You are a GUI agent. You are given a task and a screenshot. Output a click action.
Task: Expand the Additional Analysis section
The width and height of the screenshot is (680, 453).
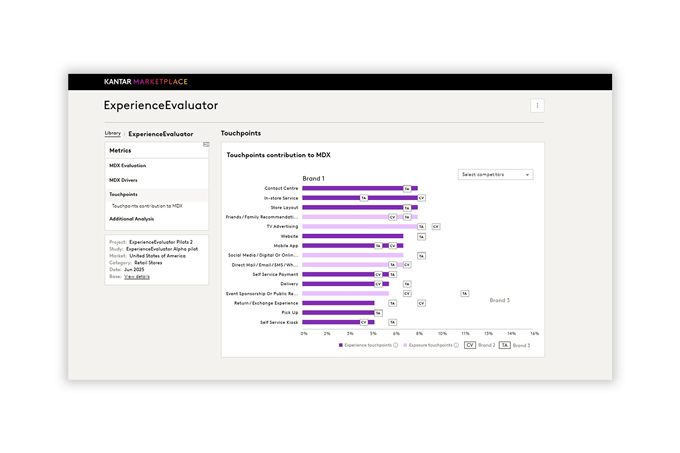132,218
